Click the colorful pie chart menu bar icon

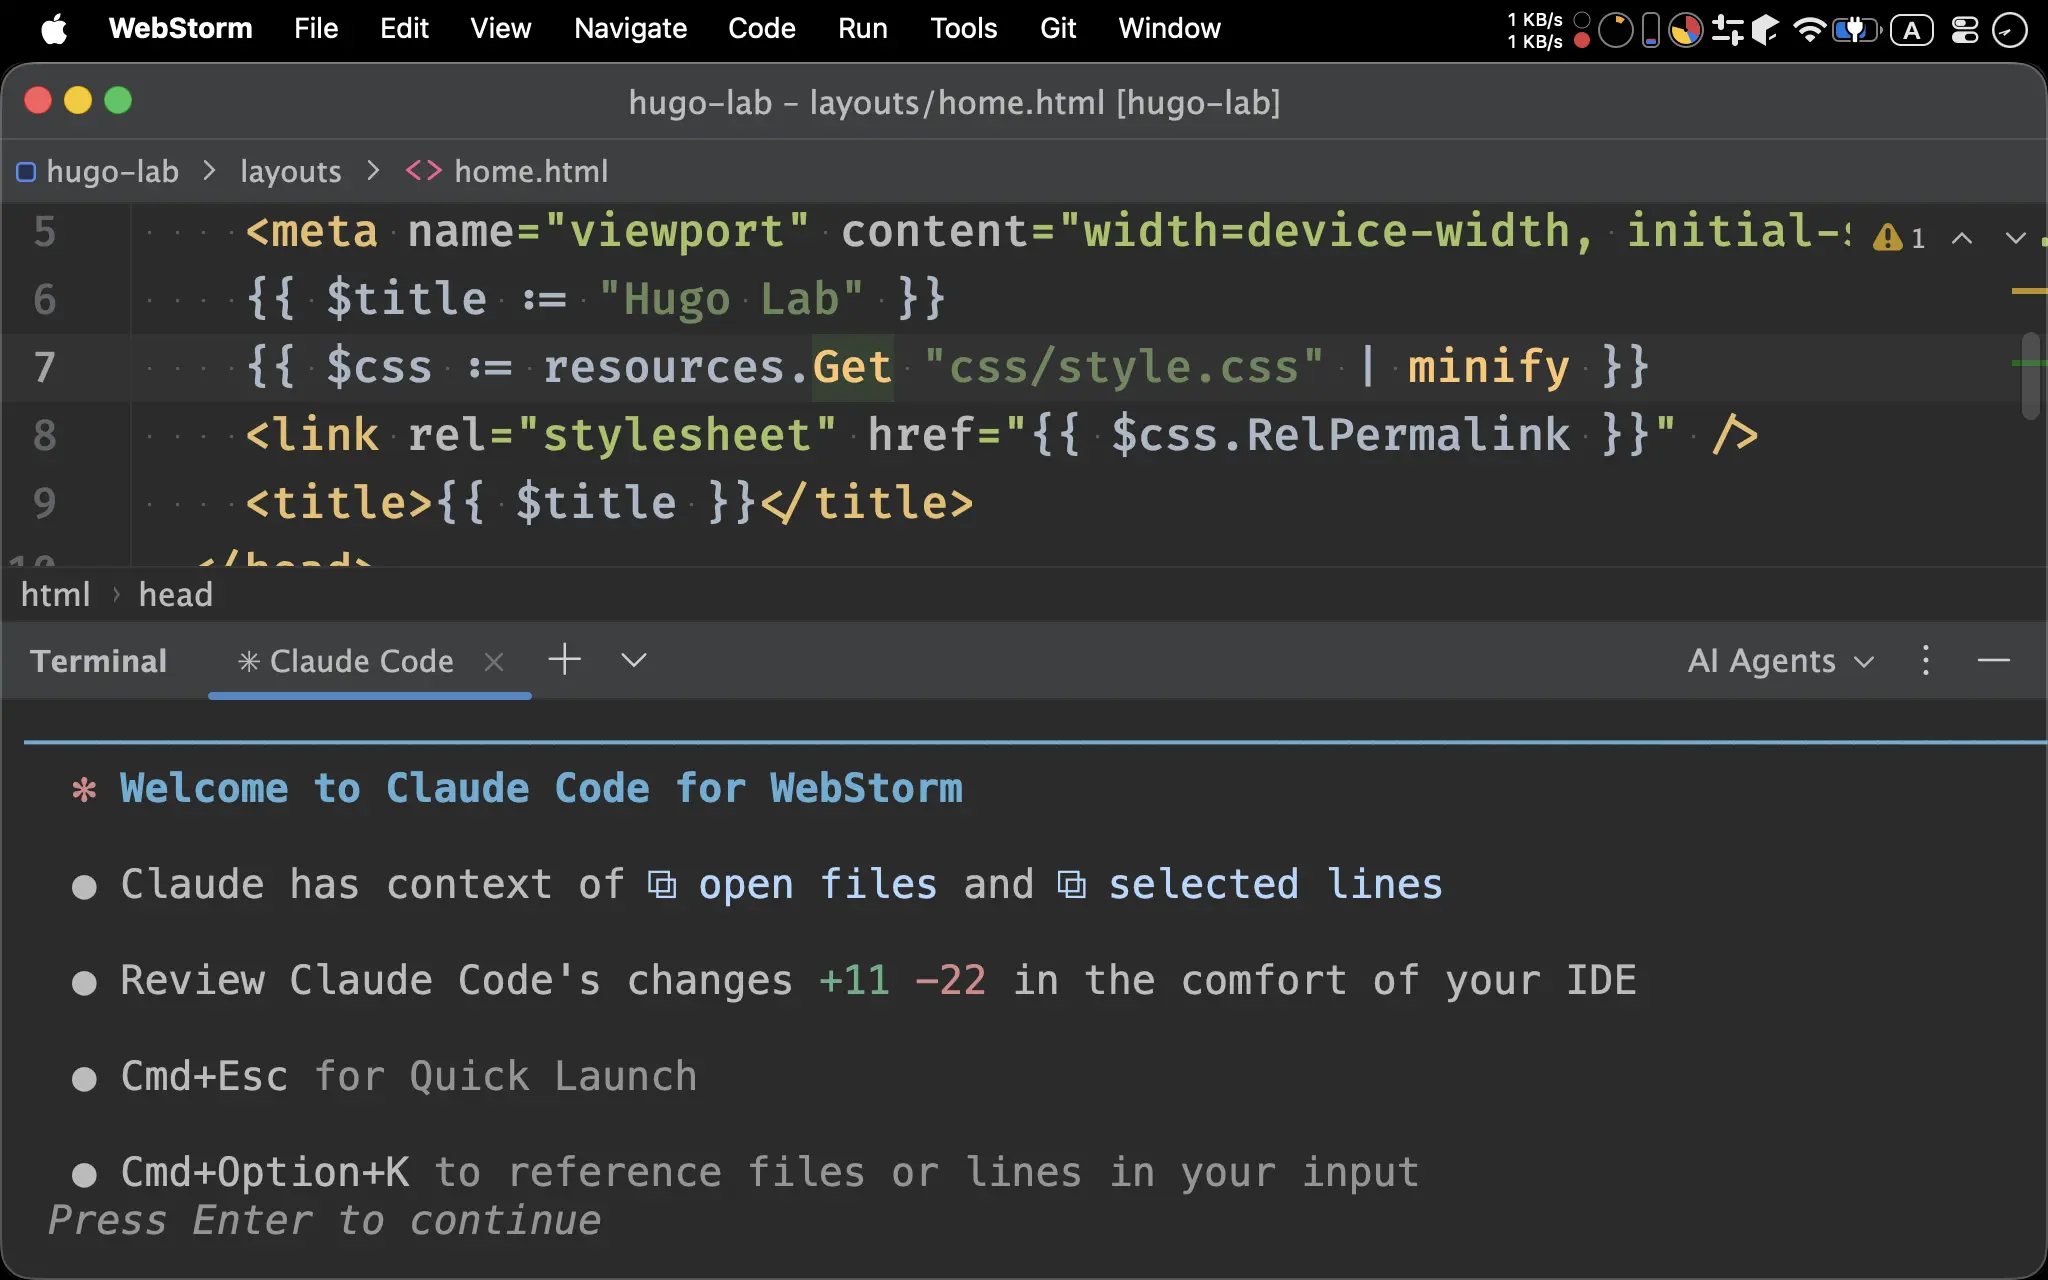[x=1686, y=30]
